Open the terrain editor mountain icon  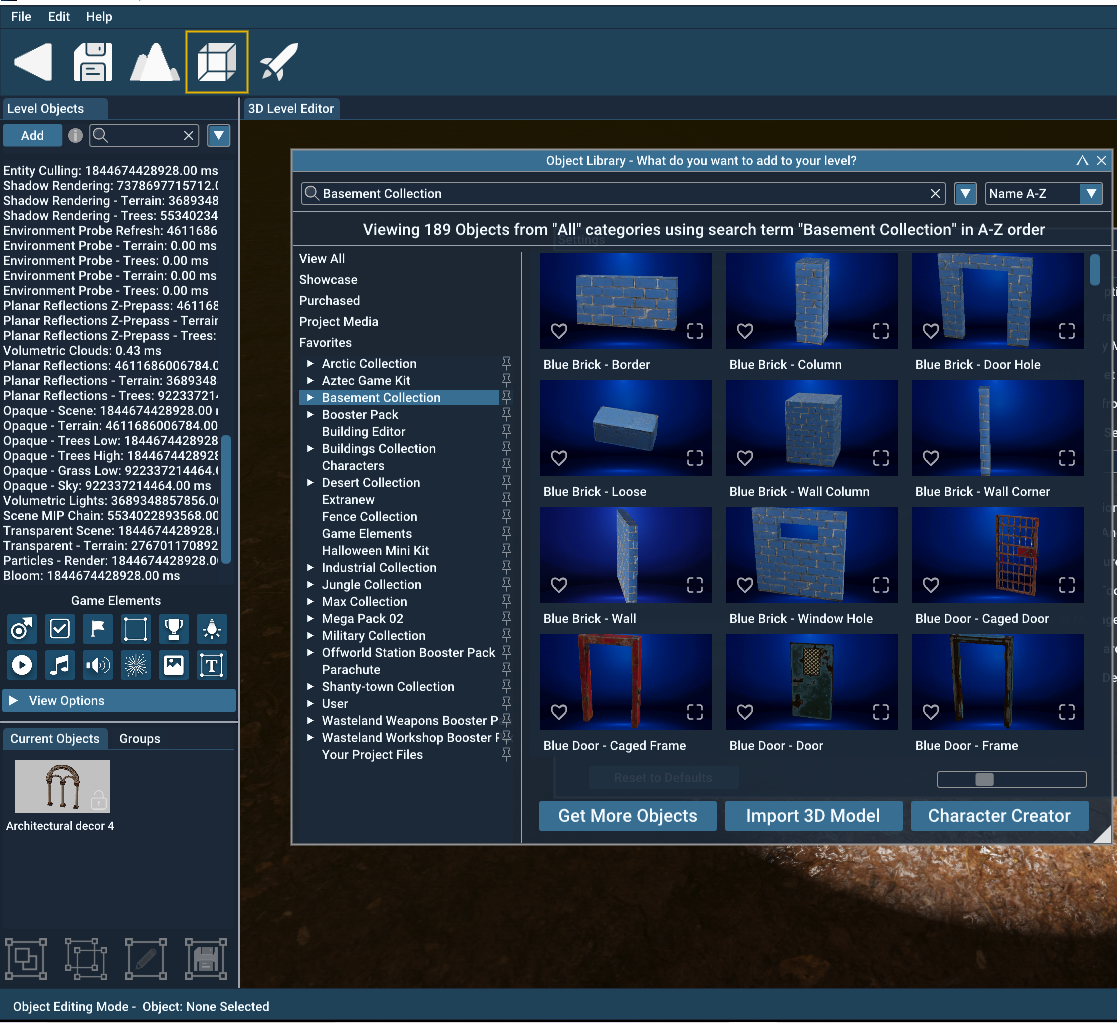pos(155,61)
